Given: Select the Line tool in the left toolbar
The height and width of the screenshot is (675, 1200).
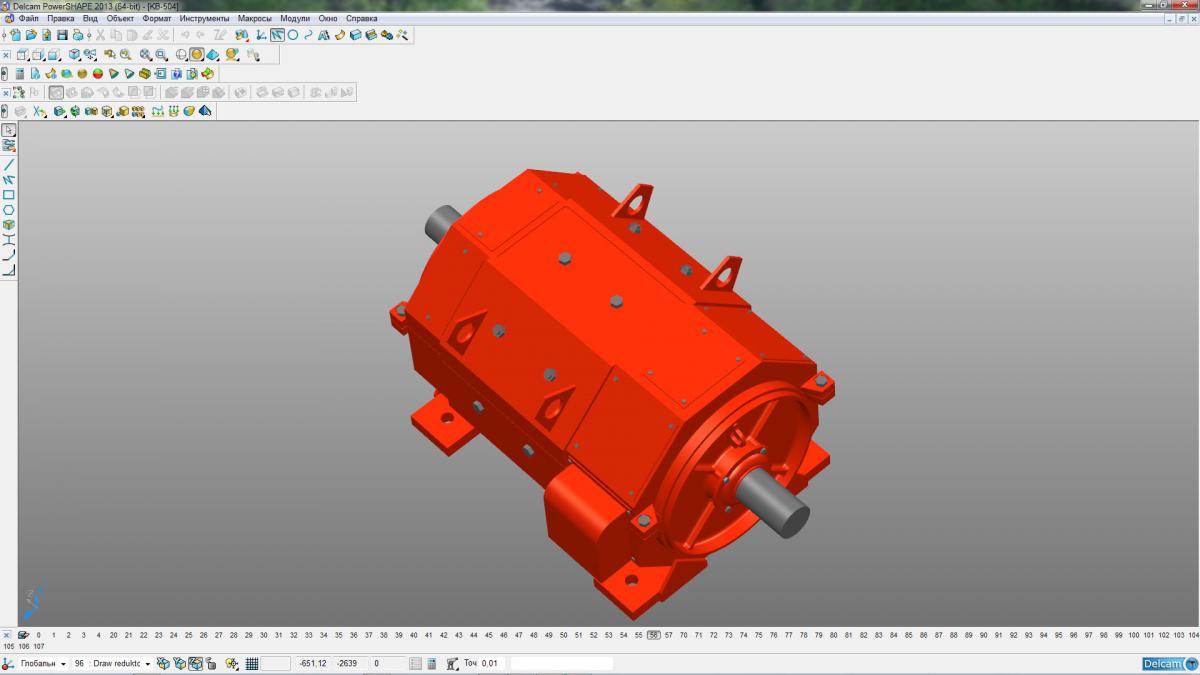Looking at the screenshot, I should pyautogui.click(x=9, y=165).
